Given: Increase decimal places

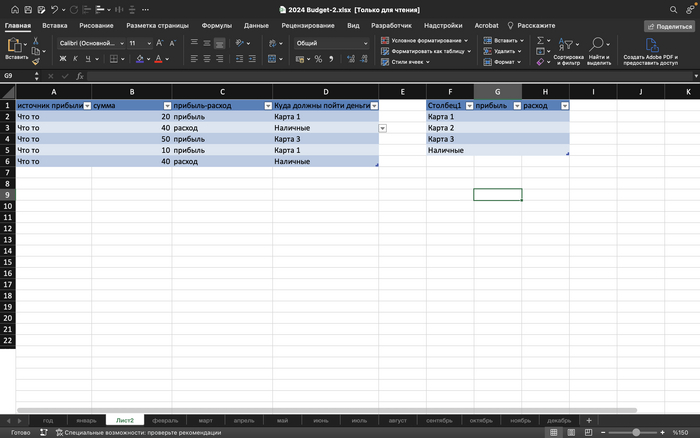Looking at the screenshot, I should coord(351,59).
